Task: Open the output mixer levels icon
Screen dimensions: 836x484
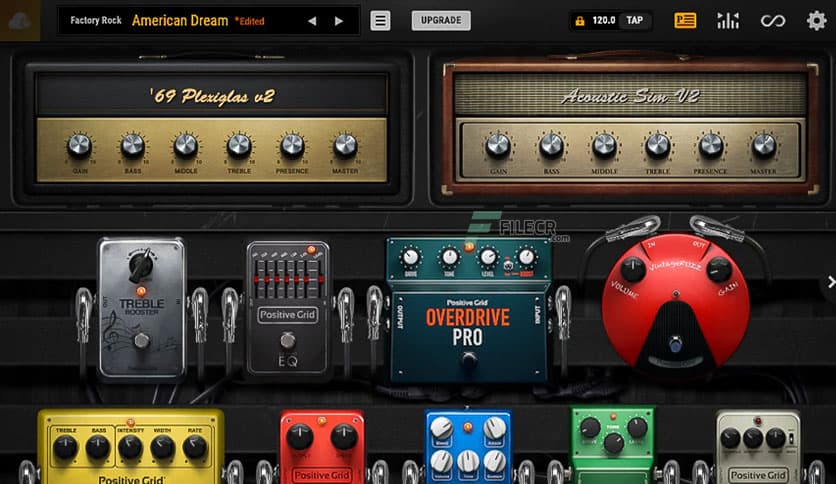Action: 728,21
